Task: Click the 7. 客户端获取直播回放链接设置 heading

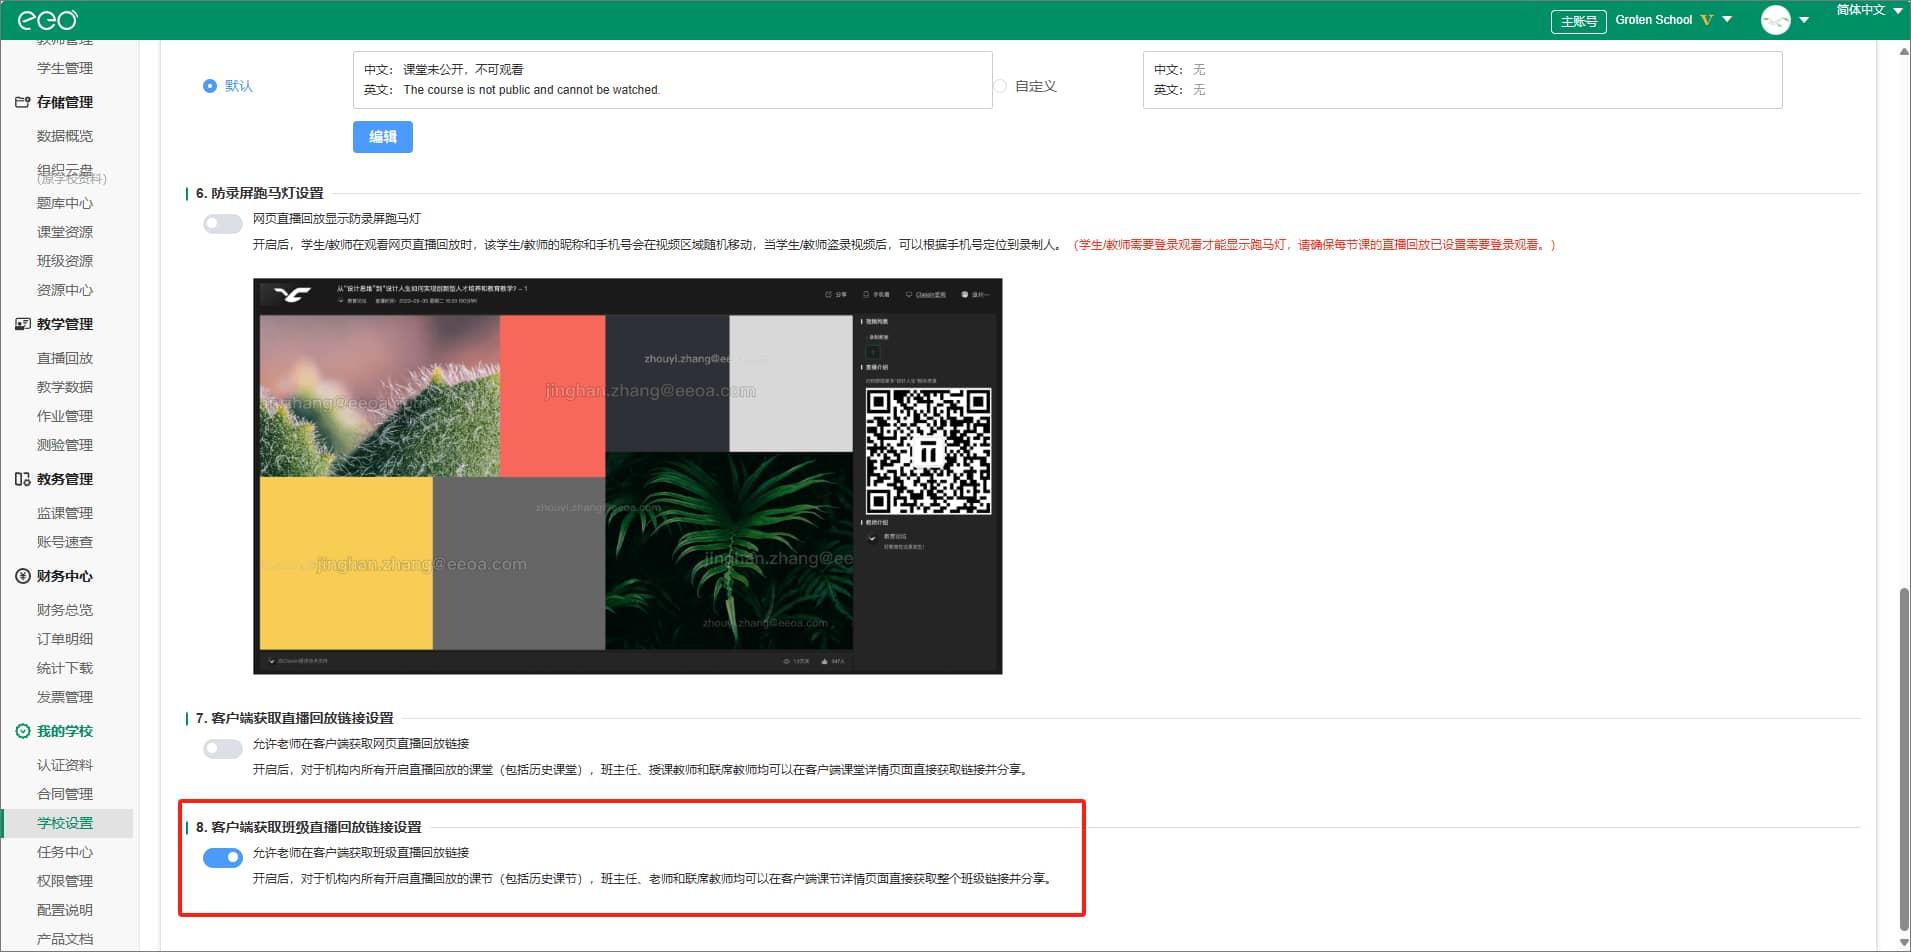Action: pyautogui.click(x=295, y=718)
